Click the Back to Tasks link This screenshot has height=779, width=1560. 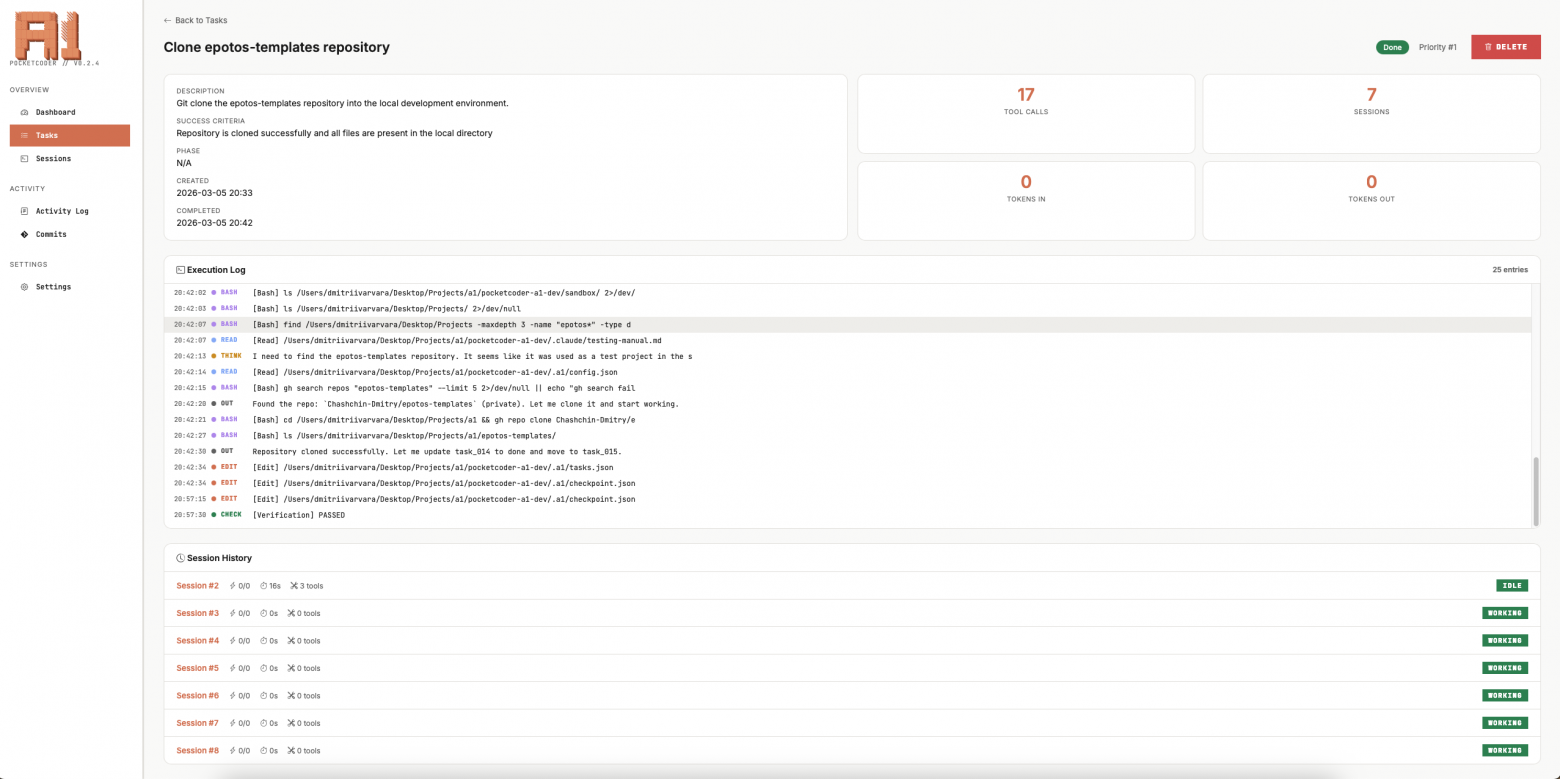(x=195, y=20)
